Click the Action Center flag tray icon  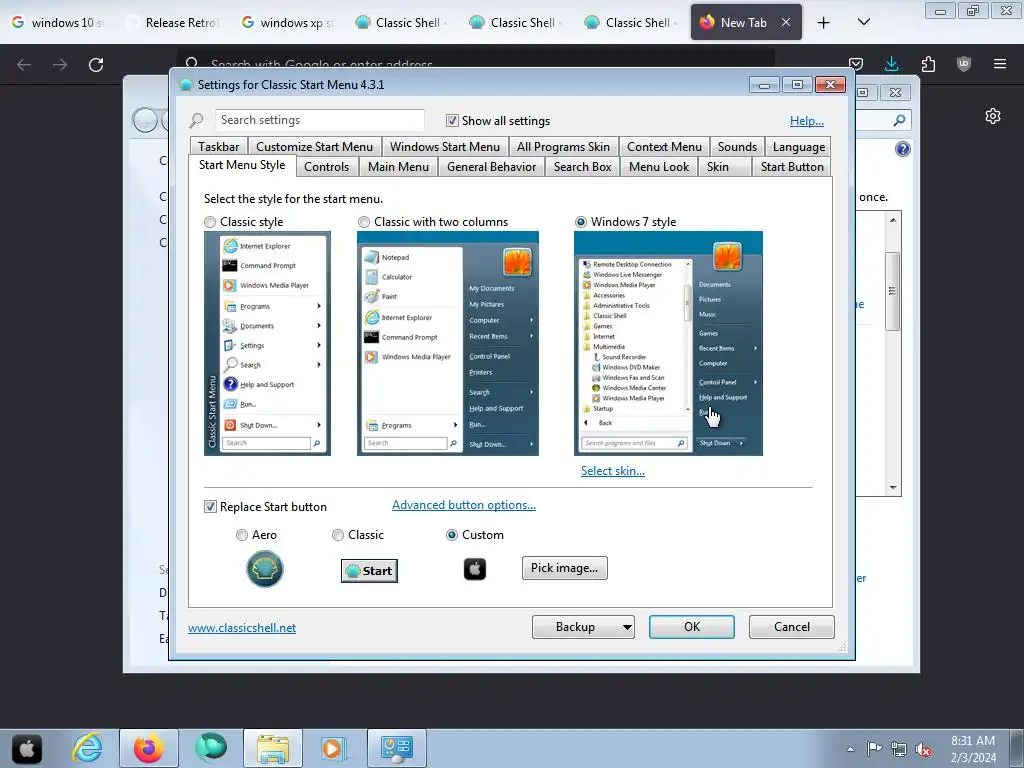point(874,748)
